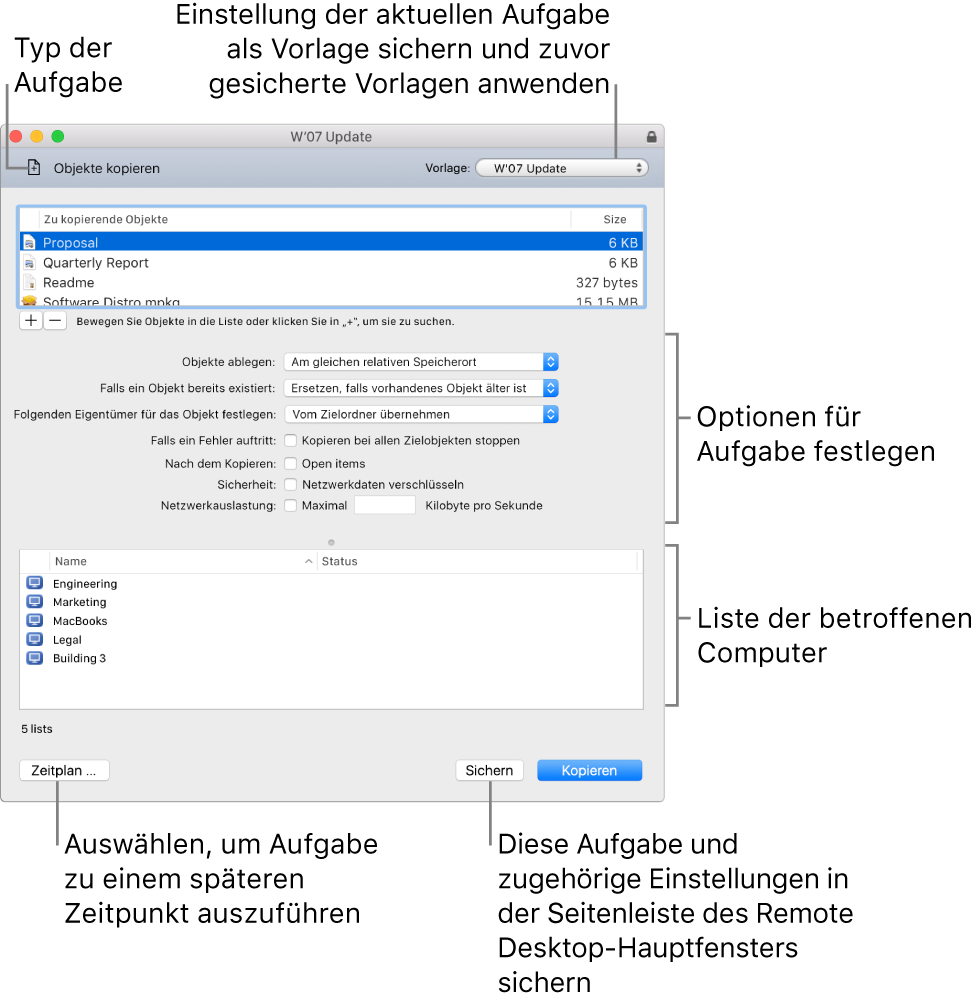Open the Objekte ablegen dropdown
The width and height of the screenshot is (976, 1005).
coord(423,362)
